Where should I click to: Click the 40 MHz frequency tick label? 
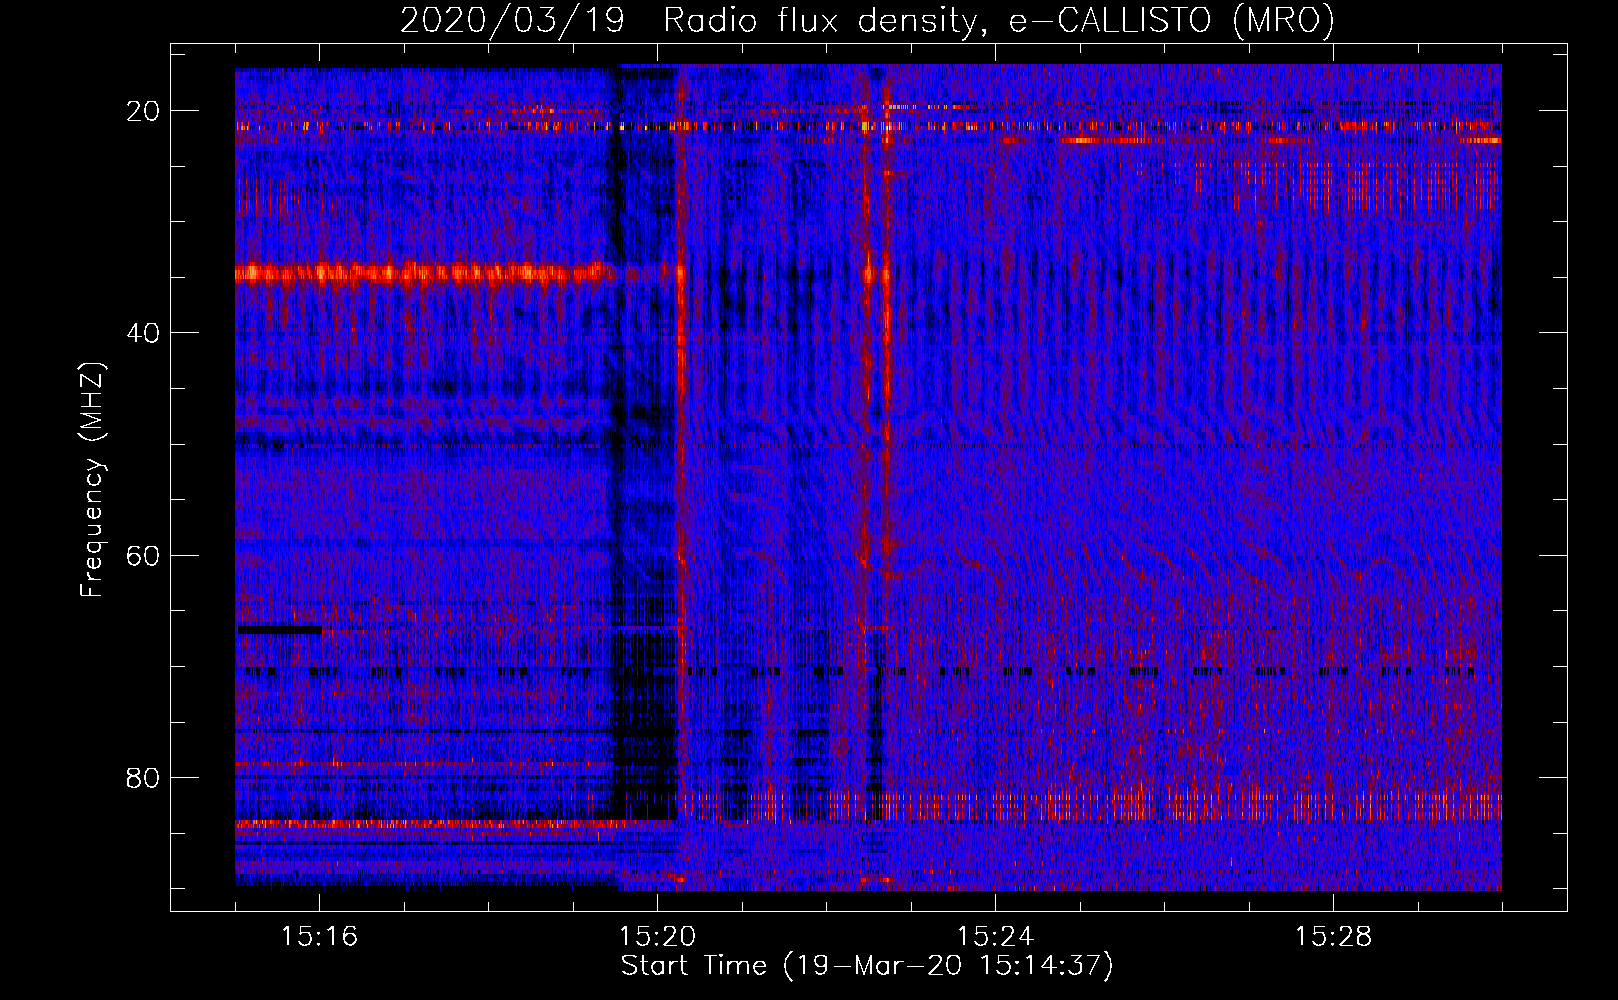143,333
